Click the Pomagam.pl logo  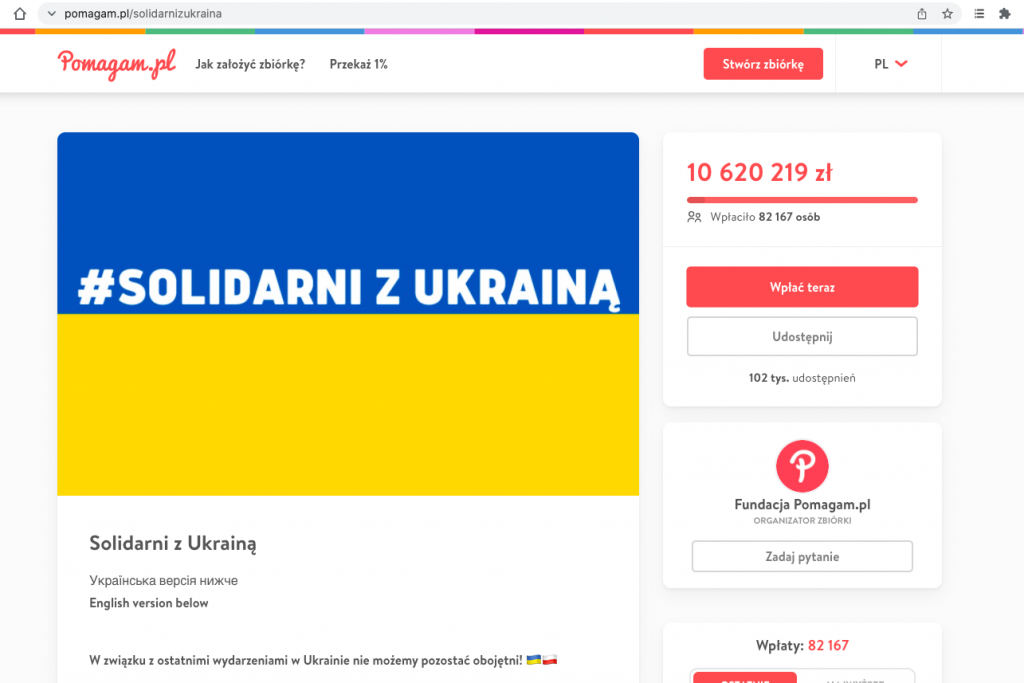pos(116,64)
